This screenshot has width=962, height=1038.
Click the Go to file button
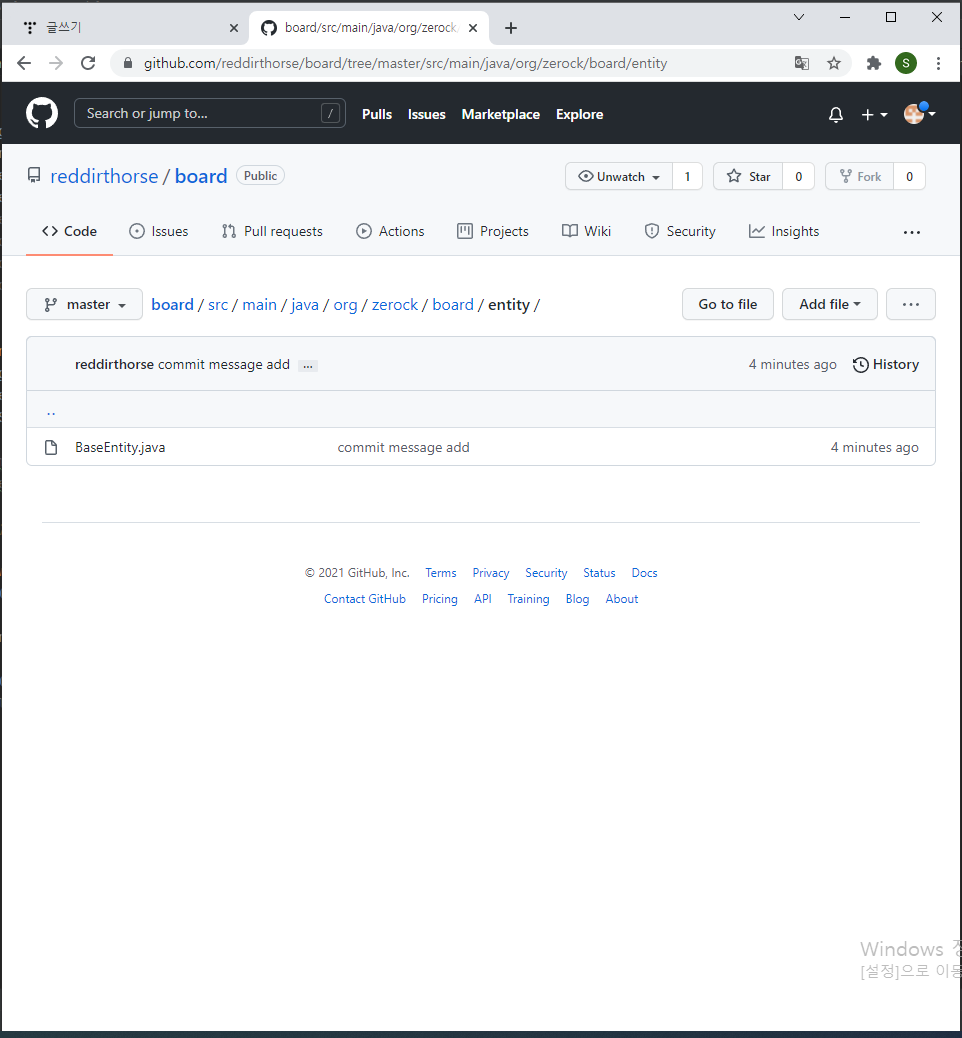[728, 304]
